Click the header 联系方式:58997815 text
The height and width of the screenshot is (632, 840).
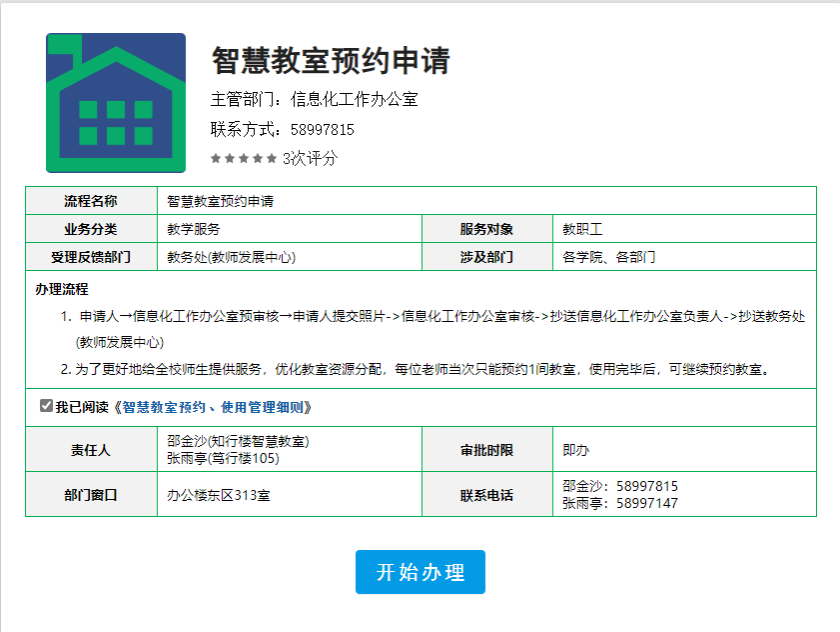pos(282,130)
